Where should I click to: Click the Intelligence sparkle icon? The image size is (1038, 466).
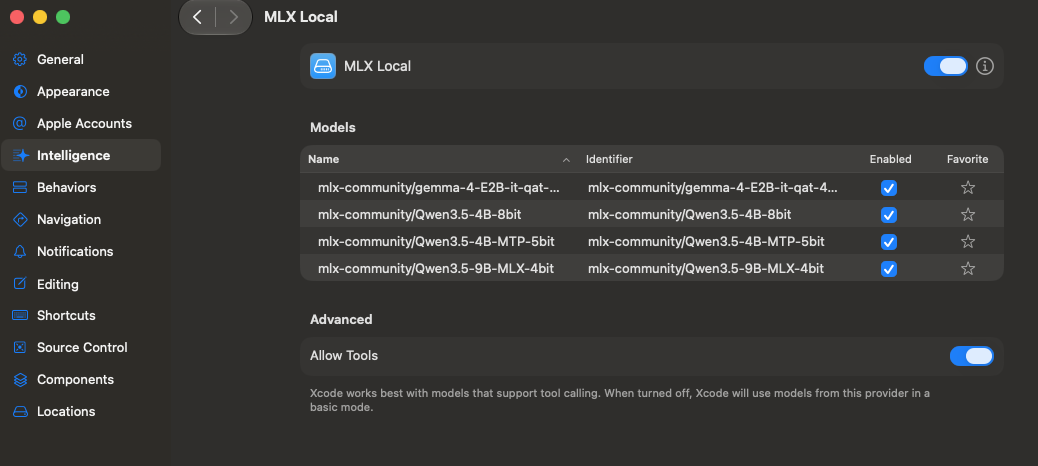(20, 156)
